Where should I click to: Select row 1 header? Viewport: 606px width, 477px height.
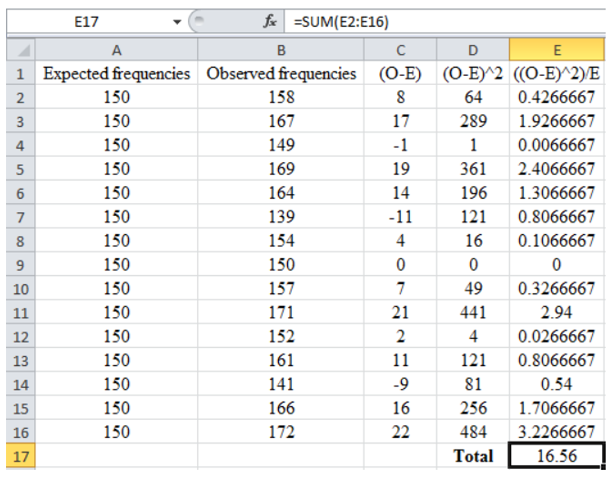(18, 74)
